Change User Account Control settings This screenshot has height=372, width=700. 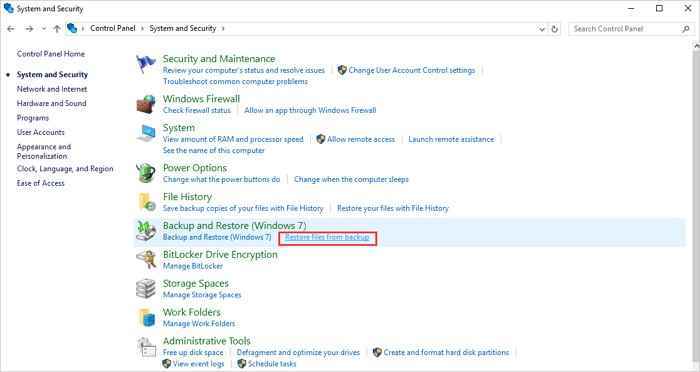(x=412, y=70)
